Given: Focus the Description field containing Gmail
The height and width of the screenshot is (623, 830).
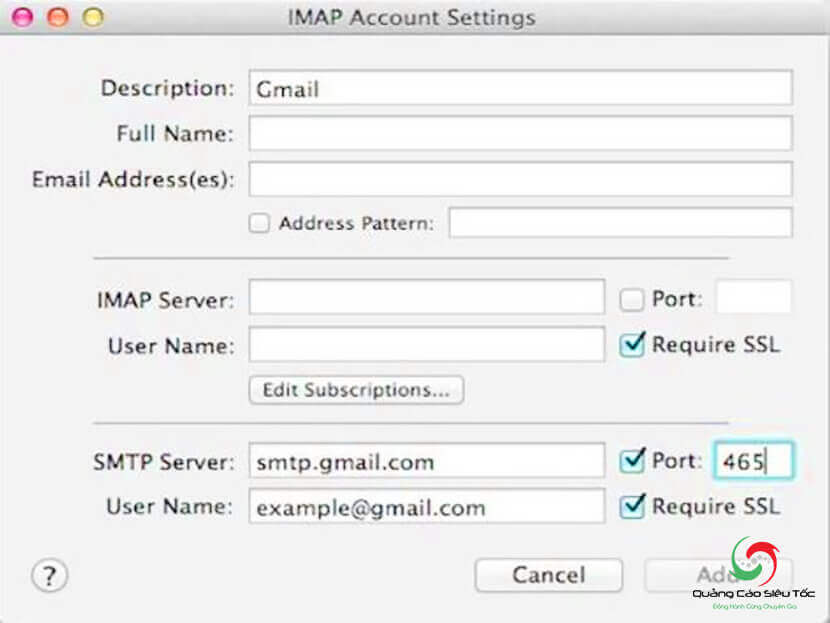Looking at the screenshot, I should pos(520,88).
